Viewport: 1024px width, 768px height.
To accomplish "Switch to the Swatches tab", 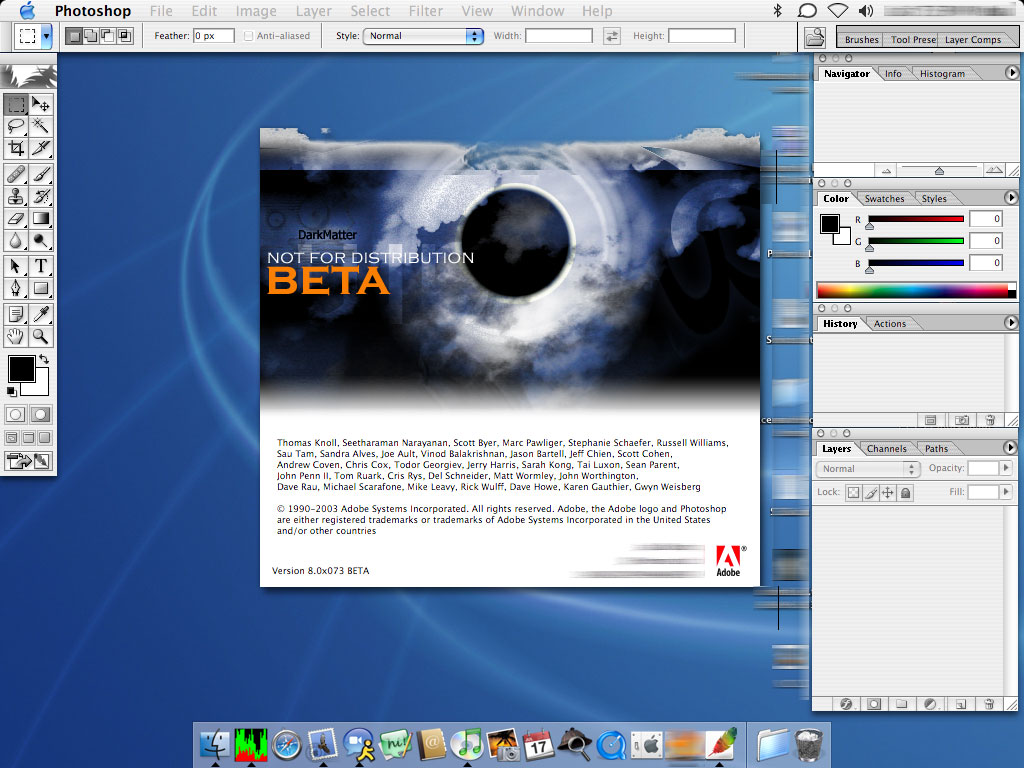I will click(x=884, y=199).
